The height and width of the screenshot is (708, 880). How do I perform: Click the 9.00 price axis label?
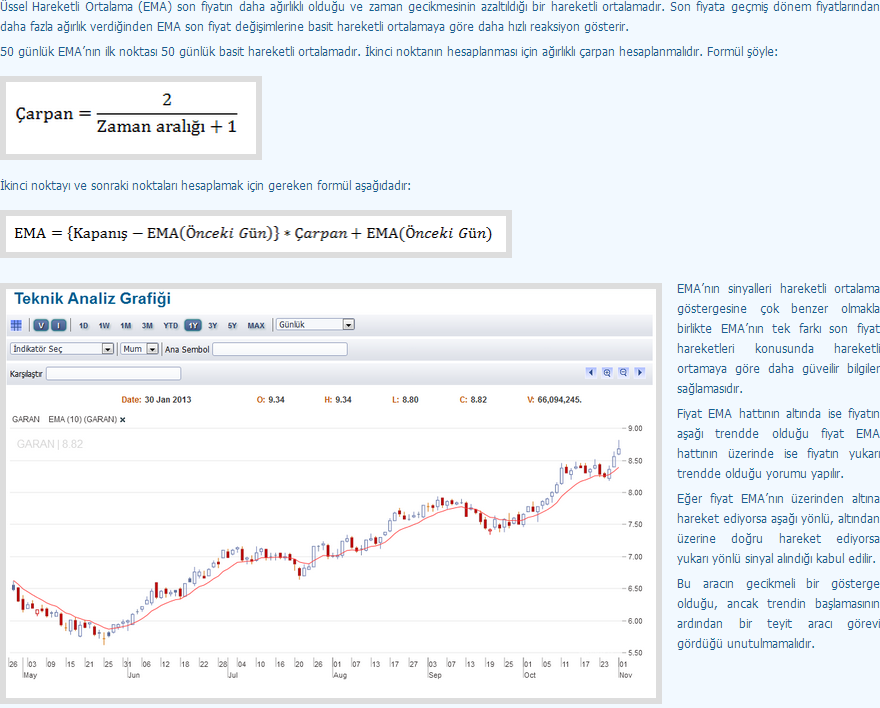[635, 429]
